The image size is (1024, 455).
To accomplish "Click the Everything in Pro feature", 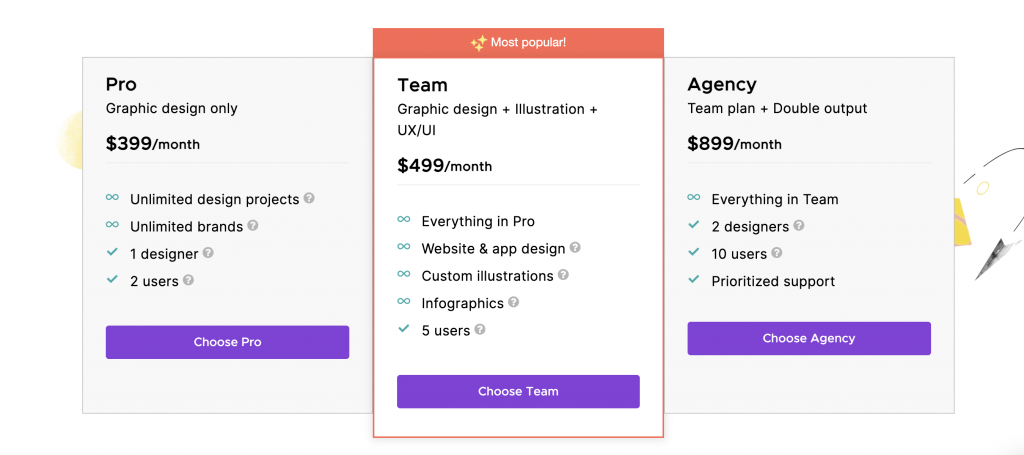I will tap(478, 221).
